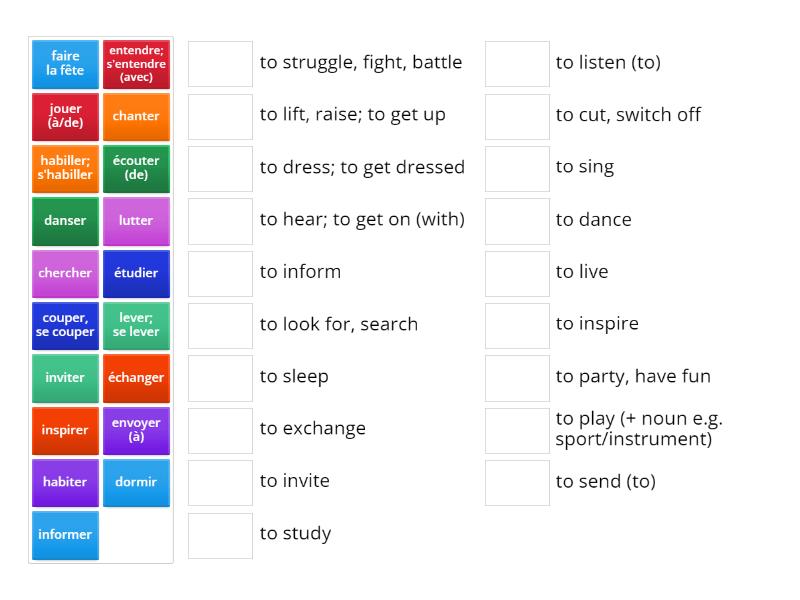This screenshot has height=600, width=800.
Task: Click the answer box beside "to send (to)"
Action: [x=516, y=482]
